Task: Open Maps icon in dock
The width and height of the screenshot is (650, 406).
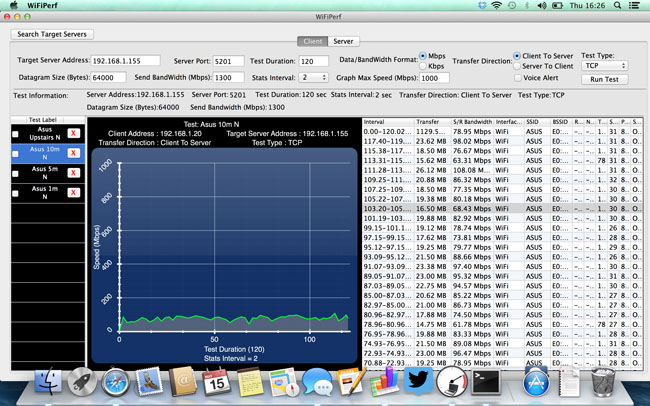Action: tap(284, 382)
